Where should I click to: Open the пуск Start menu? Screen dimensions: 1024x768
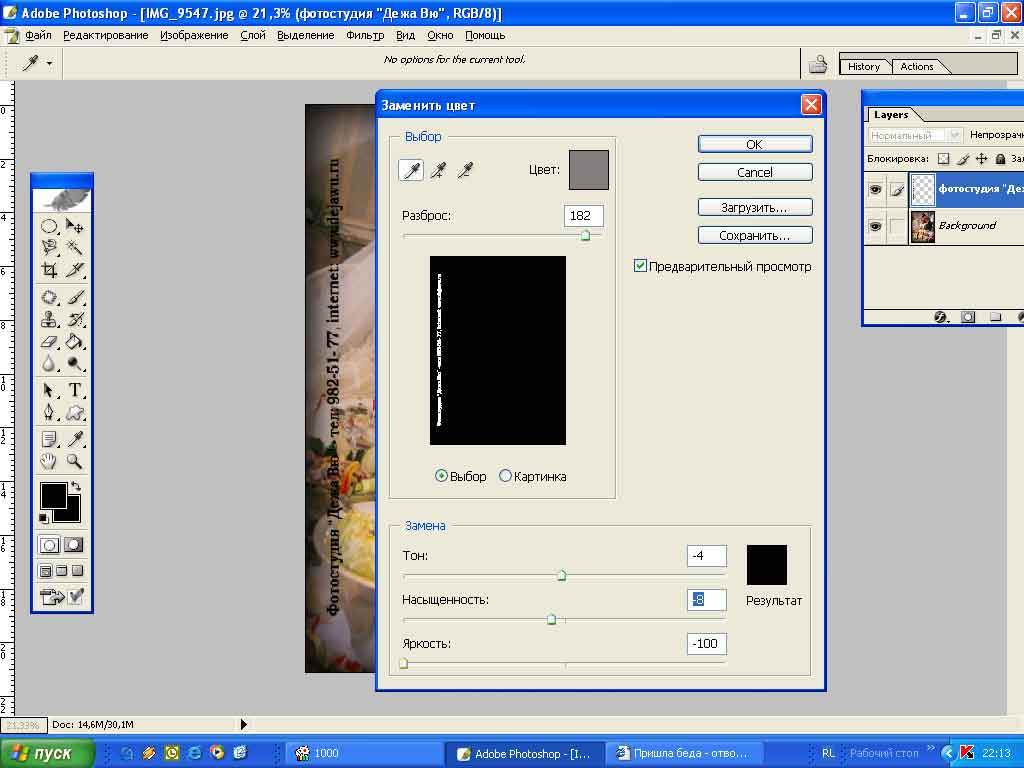click(x=48, y=753)
